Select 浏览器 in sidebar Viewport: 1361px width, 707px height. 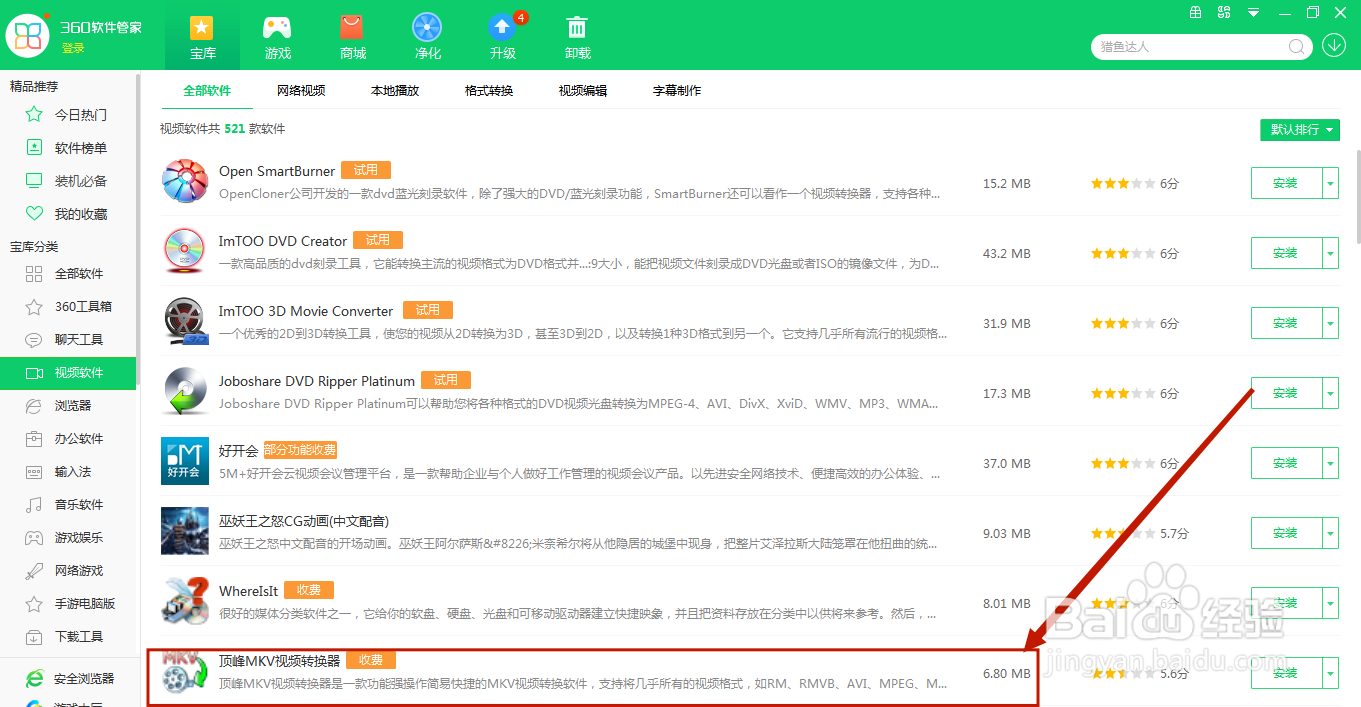69,406
